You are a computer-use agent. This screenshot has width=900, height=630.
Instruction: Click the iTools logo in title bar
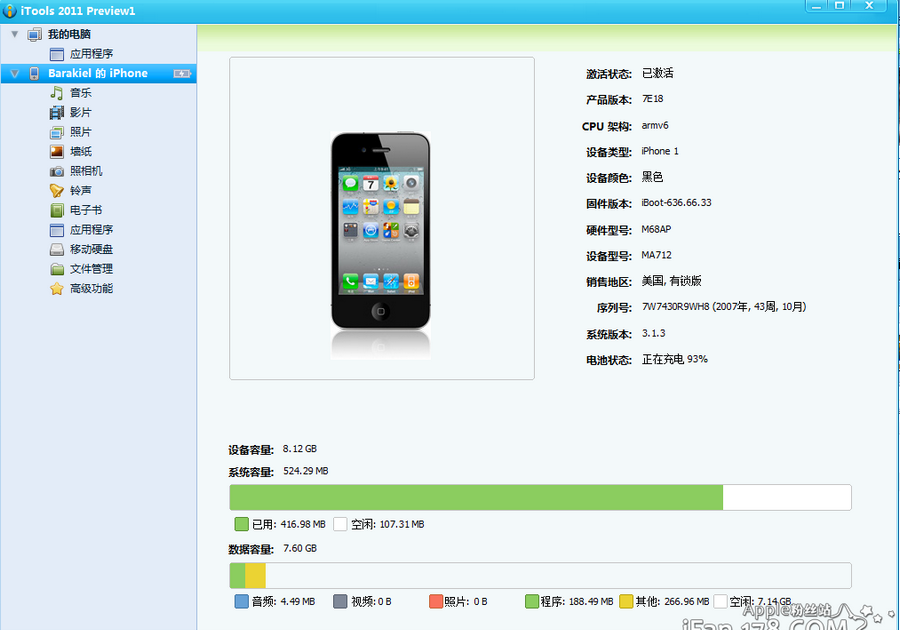[10, 10]
